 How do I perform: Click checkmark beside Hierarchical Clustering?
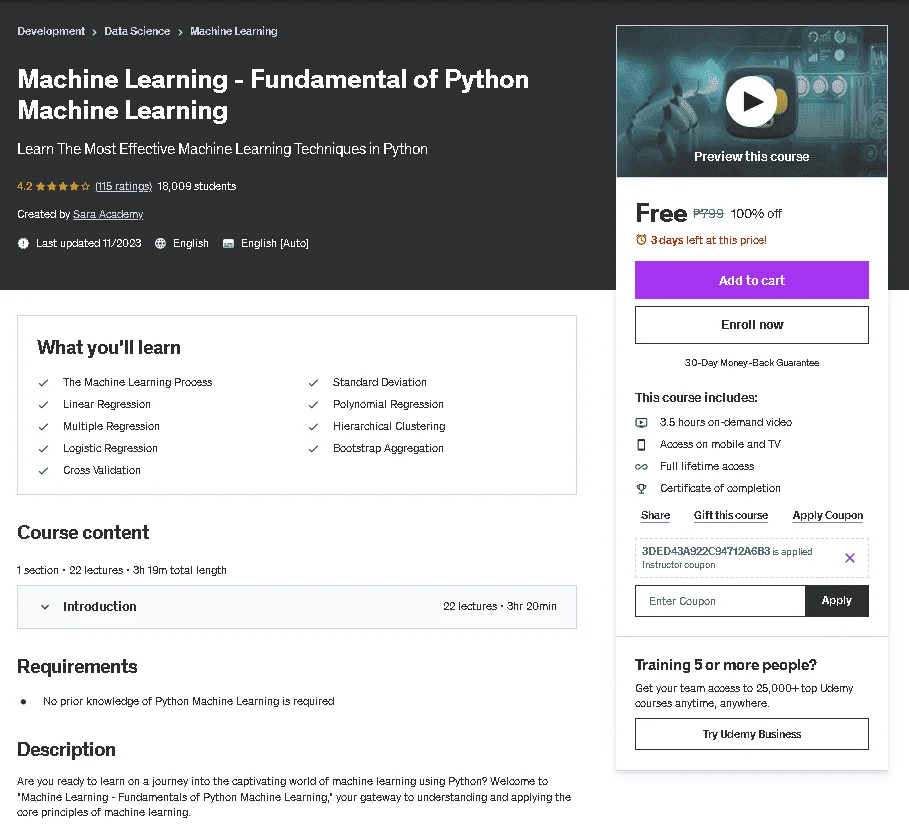pos(313,427)
